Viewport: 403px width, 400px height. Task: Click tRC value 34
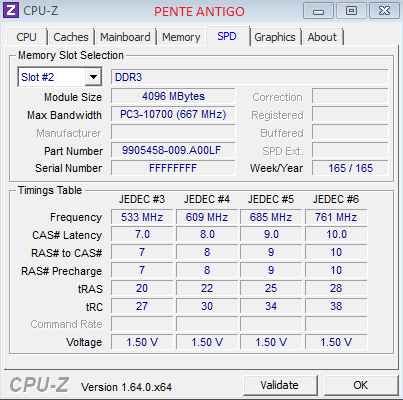271,306
